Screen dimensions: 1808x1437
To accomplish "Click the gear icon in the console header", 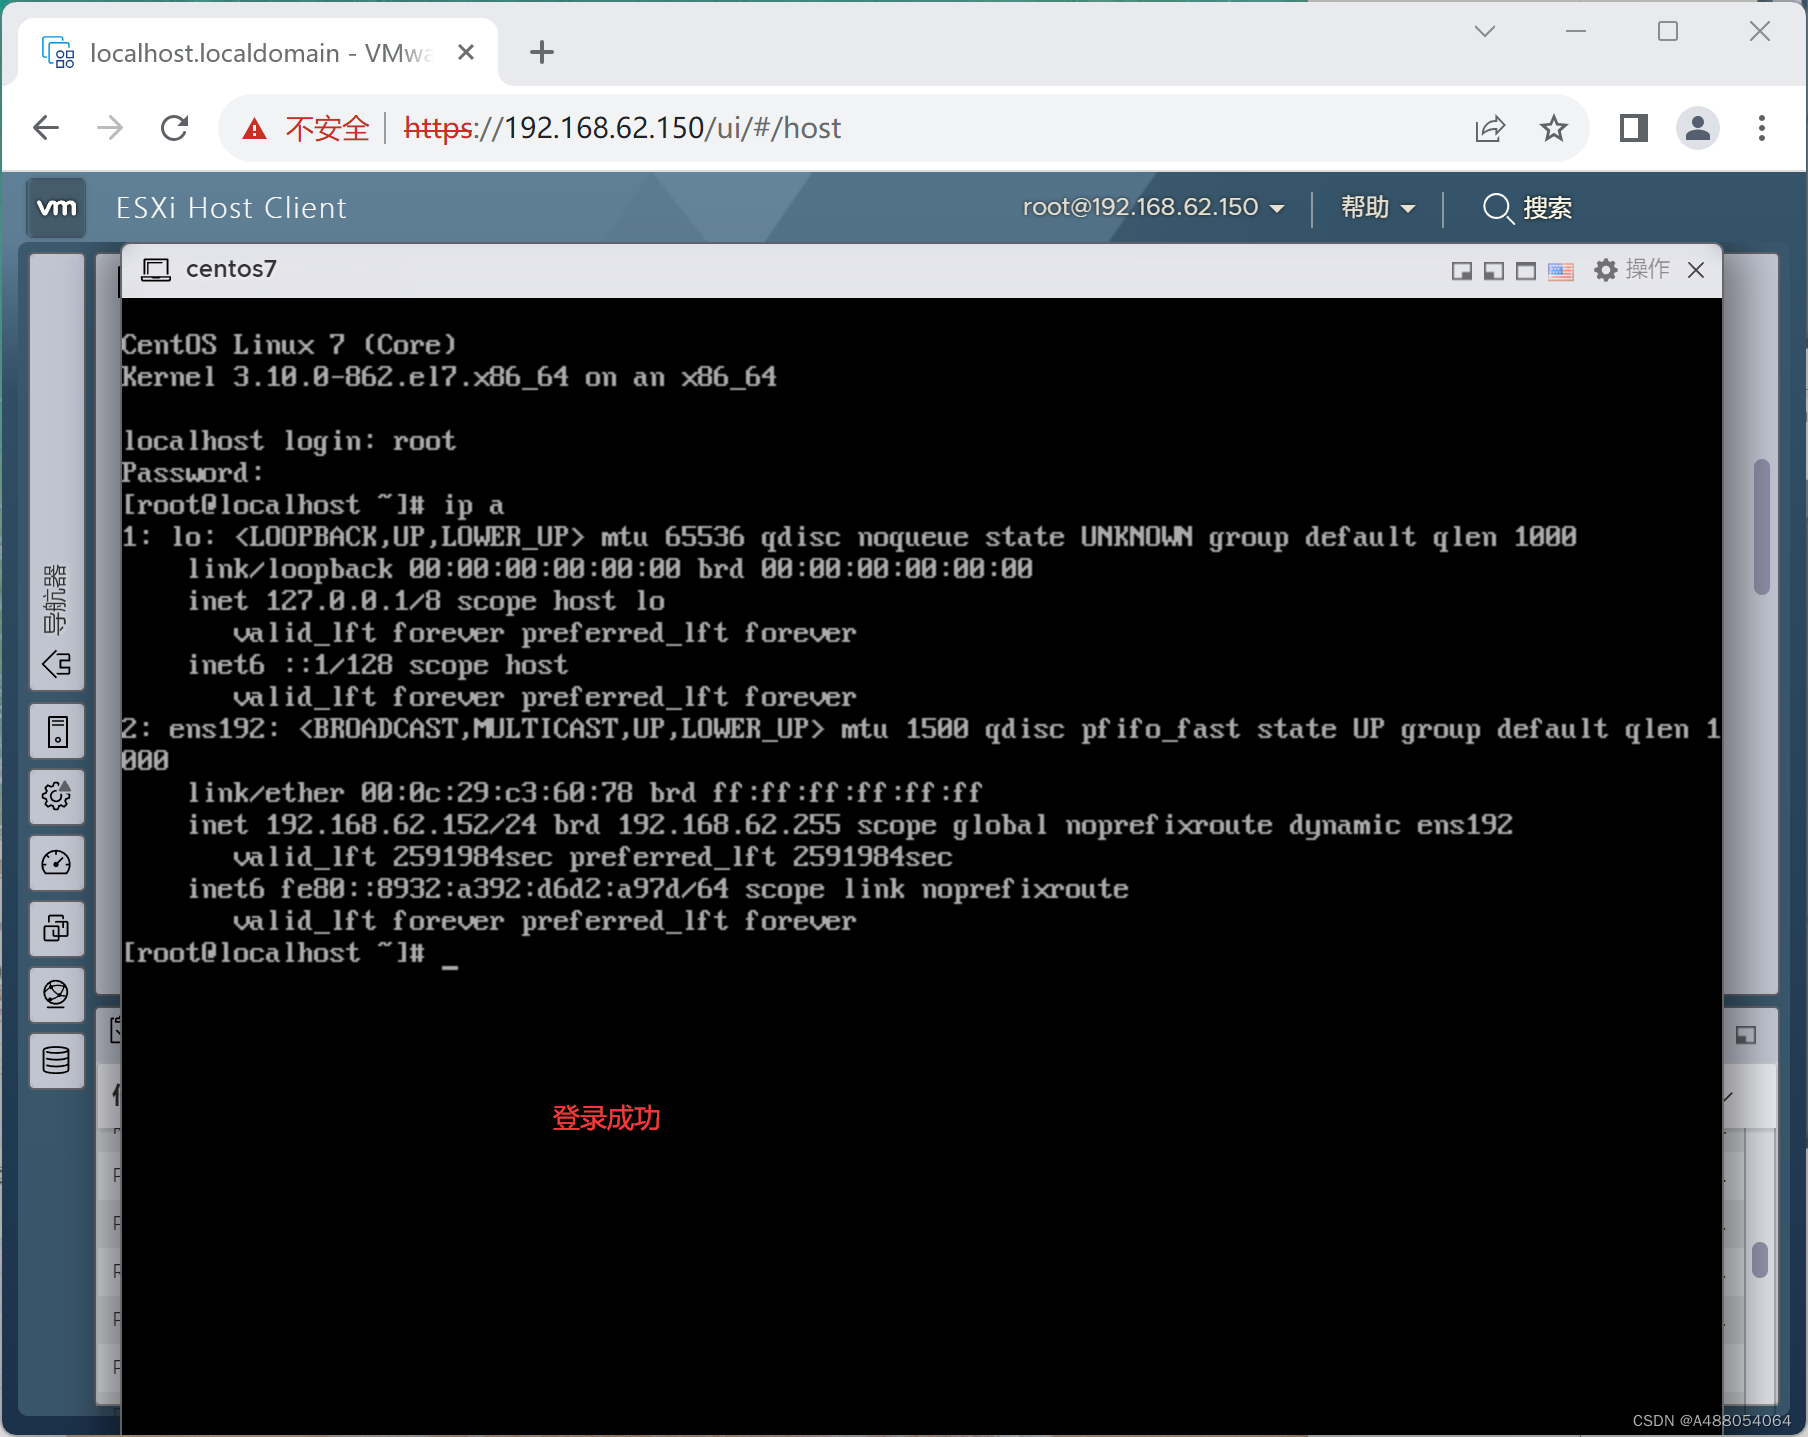I will (1605, 270).
